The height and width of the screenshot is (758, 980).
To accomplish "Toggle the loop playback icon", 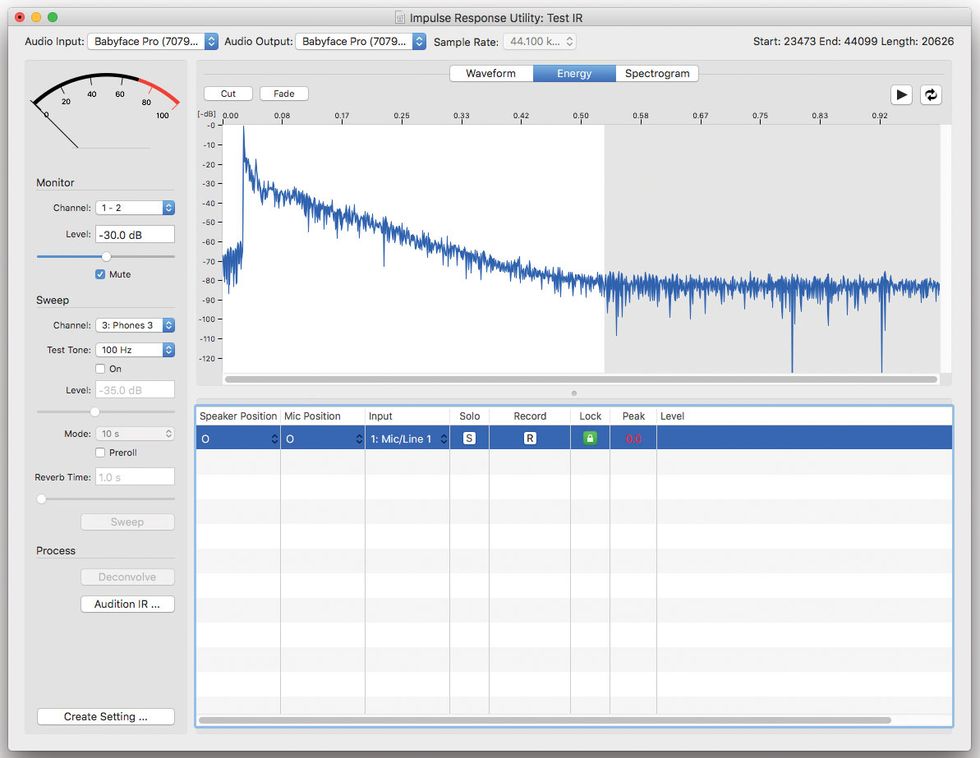I will click(931, 94).
